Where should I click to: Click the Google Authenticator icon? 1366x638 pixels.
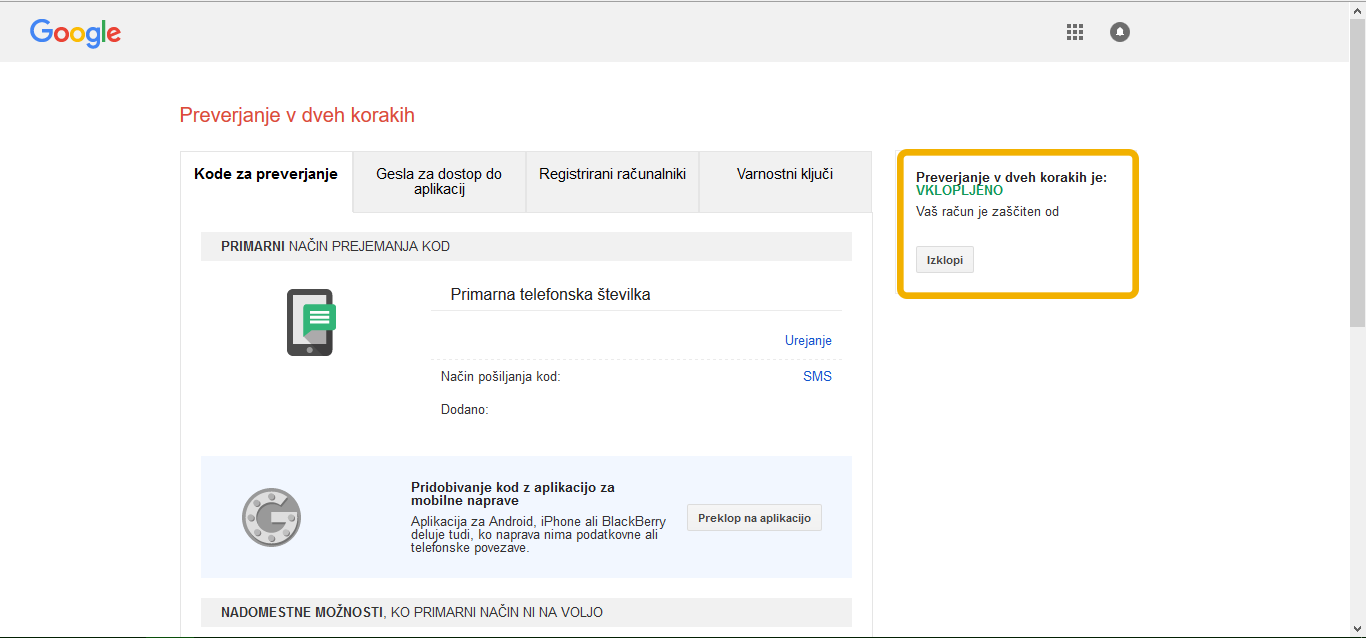[x=271, y=517]
